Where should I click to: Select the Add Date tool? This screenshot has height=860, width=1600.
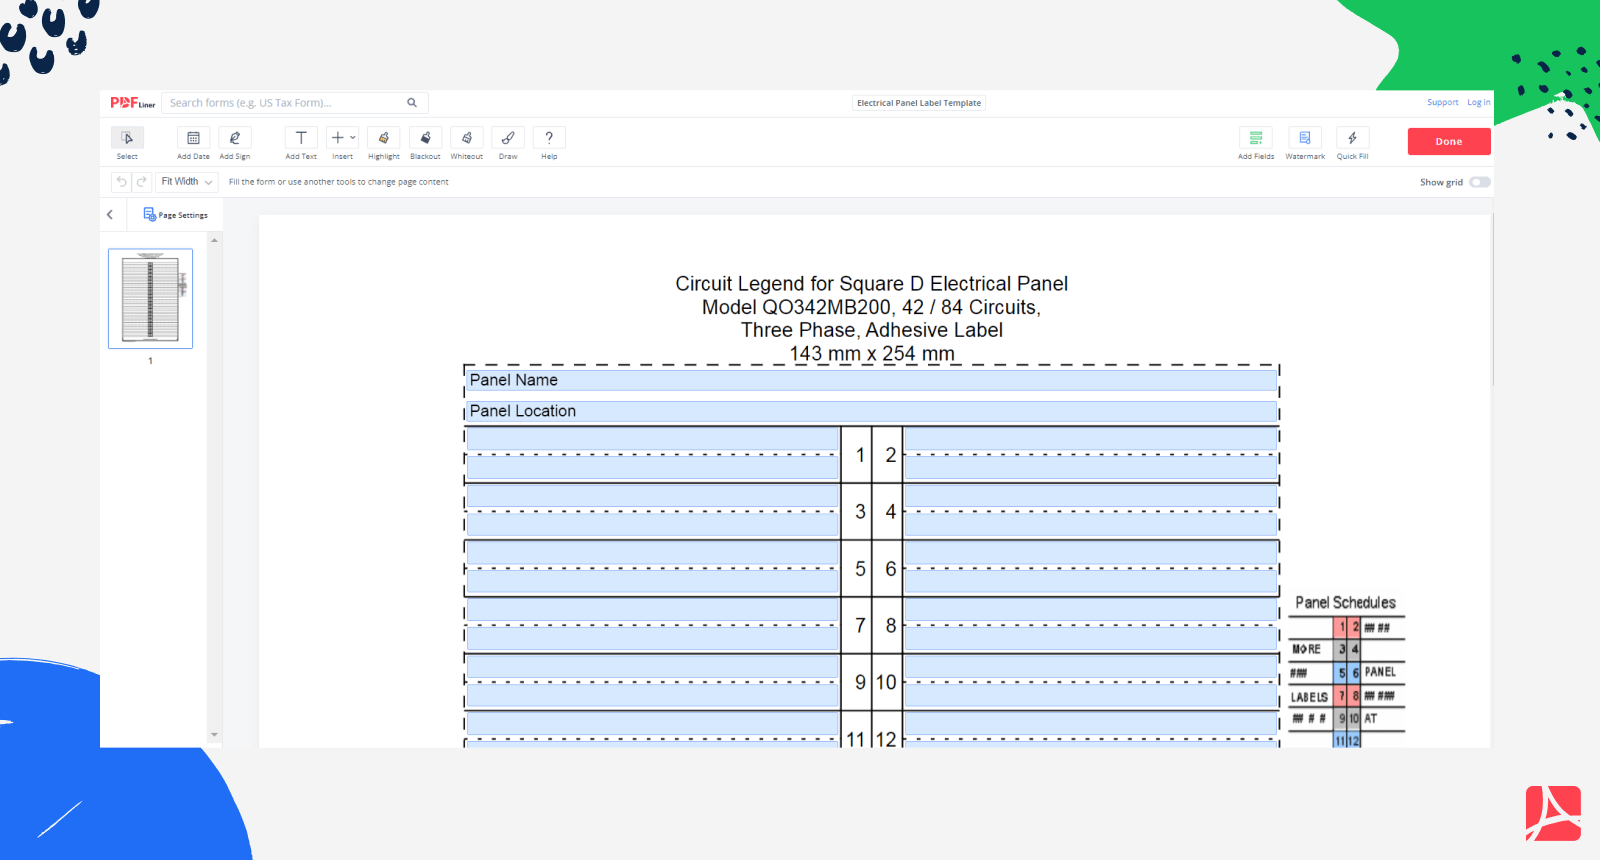[x=193, y=139]
